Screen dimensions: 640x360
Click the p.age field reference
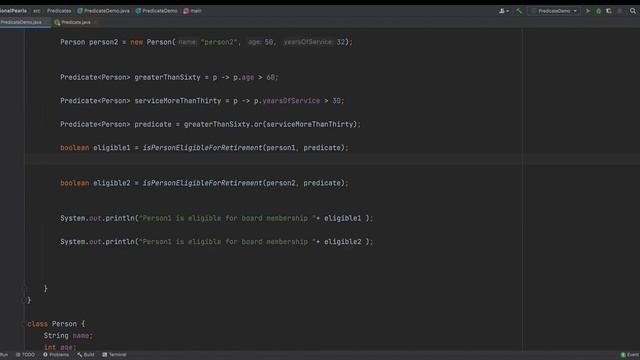(244, 77)
